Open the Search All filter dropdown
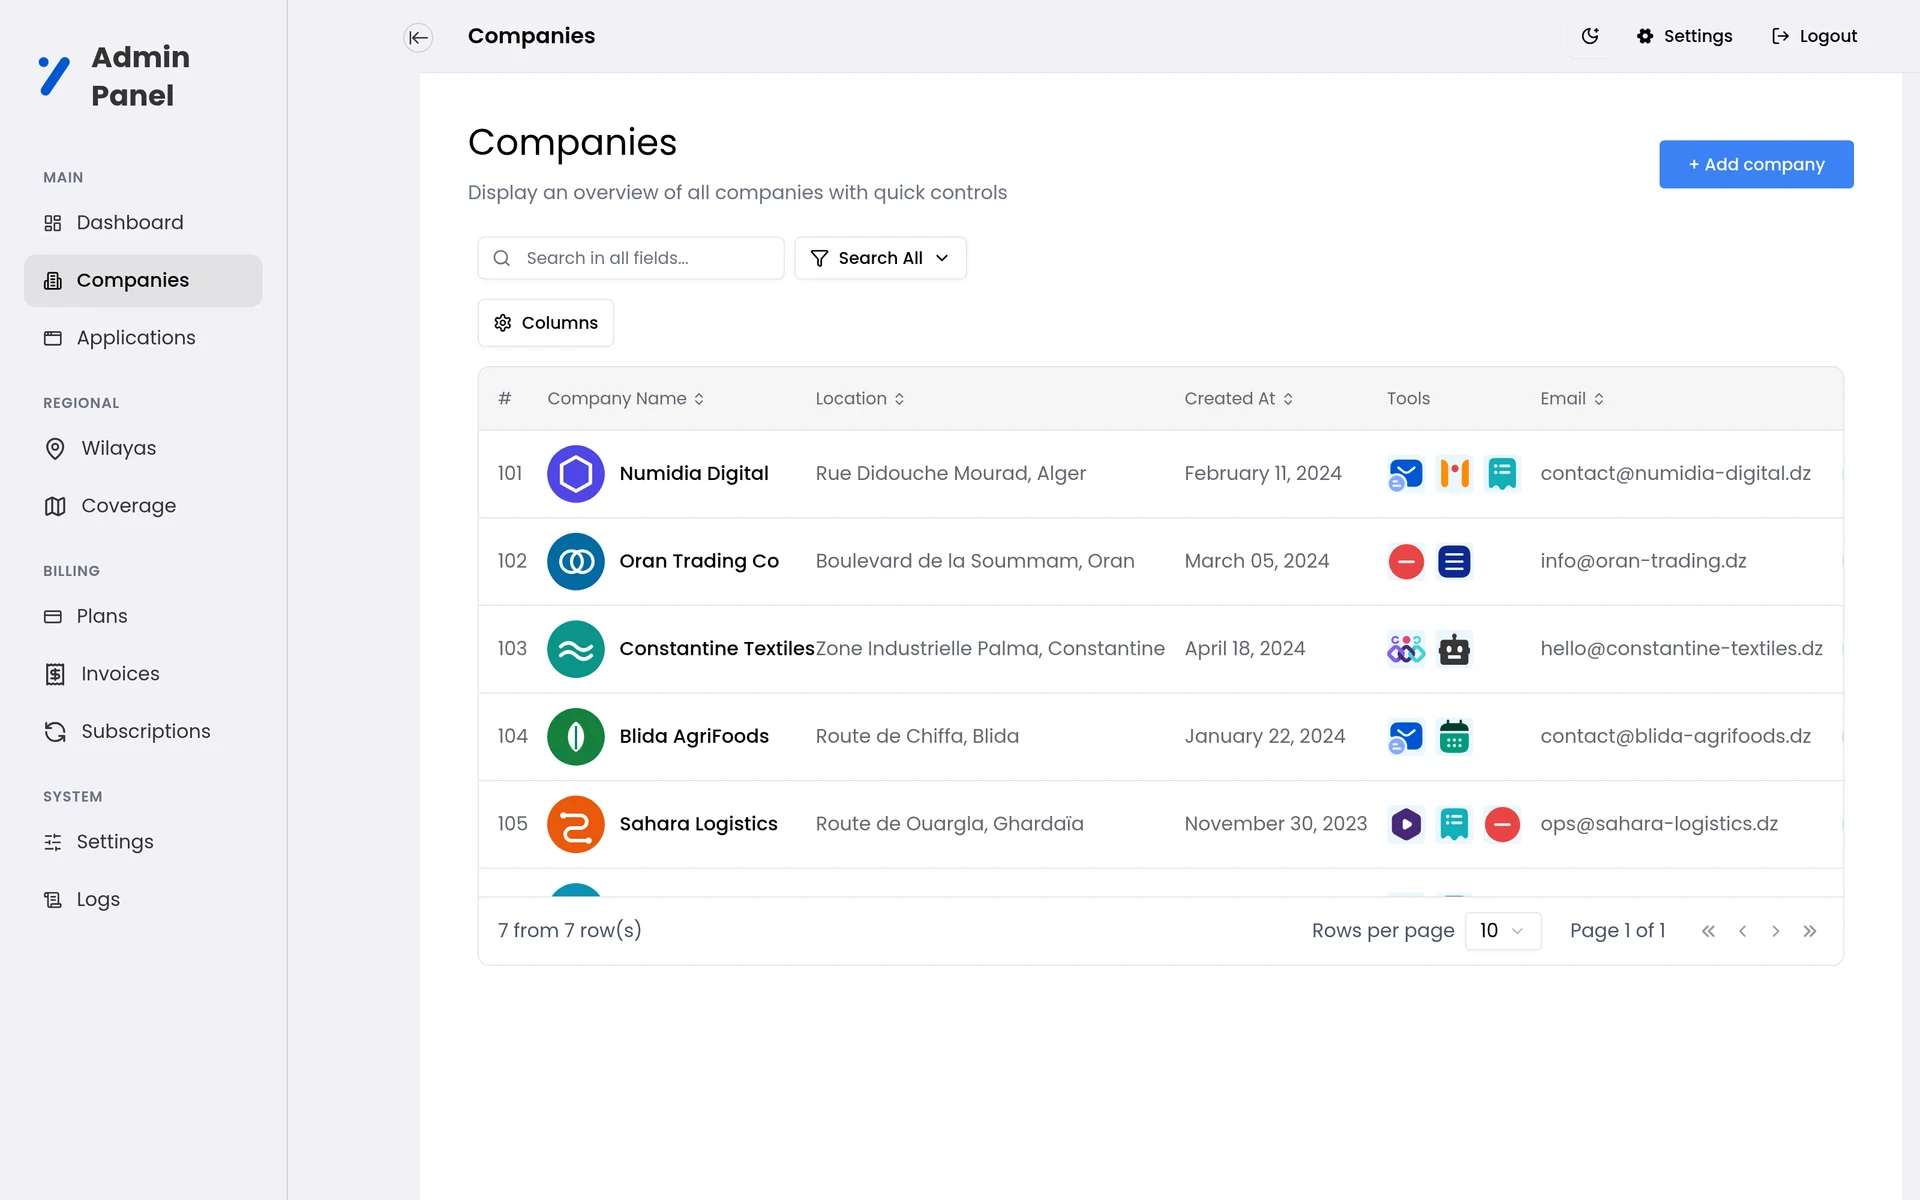This screenshot has width=1920, height=1200. (x=880, y=258)
